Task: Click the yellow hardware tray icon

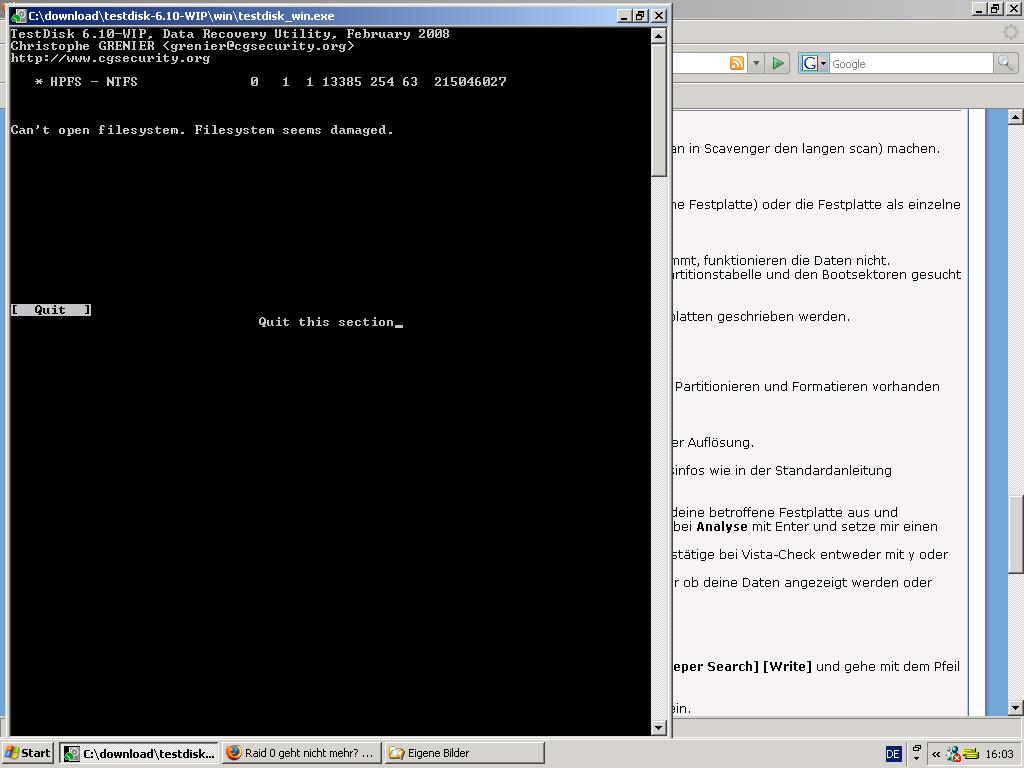Action: click(970, 754)
